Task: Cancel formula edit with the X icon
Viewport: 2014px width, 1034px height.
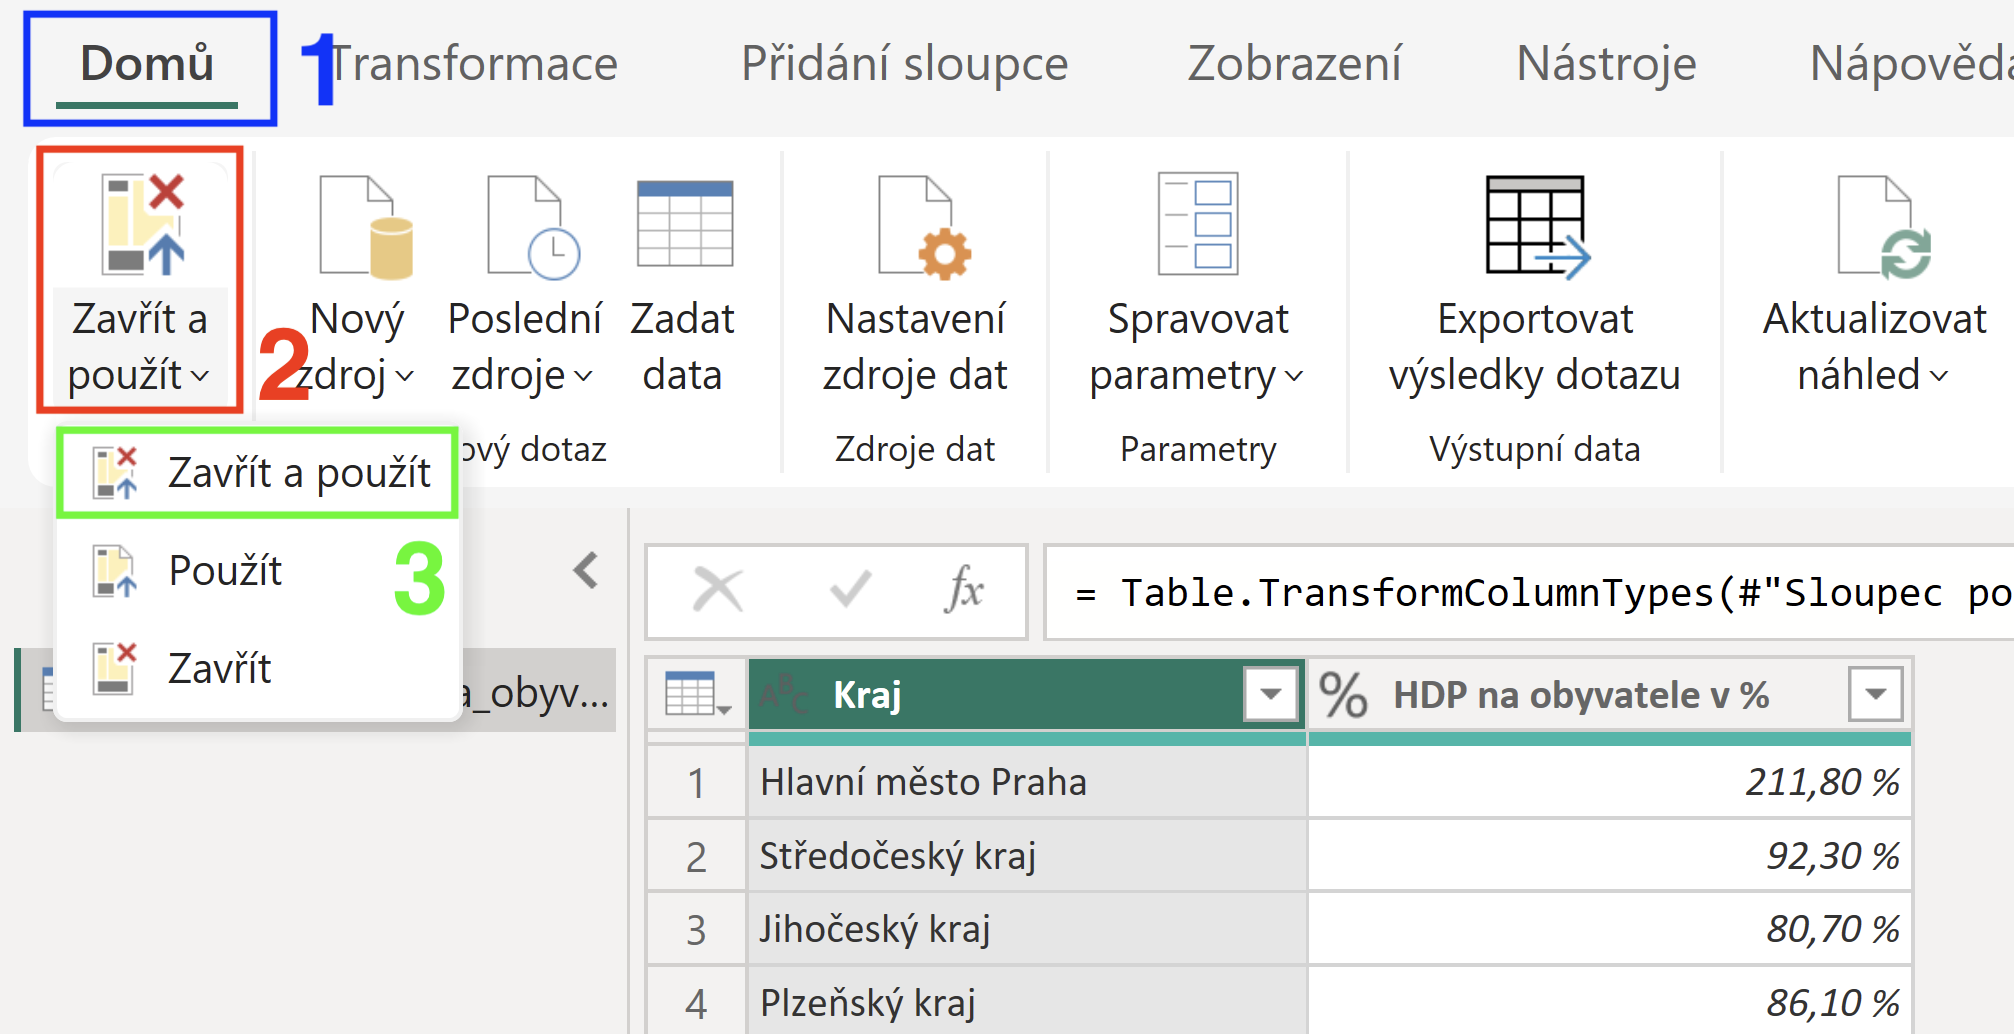Action: point(718,590)
